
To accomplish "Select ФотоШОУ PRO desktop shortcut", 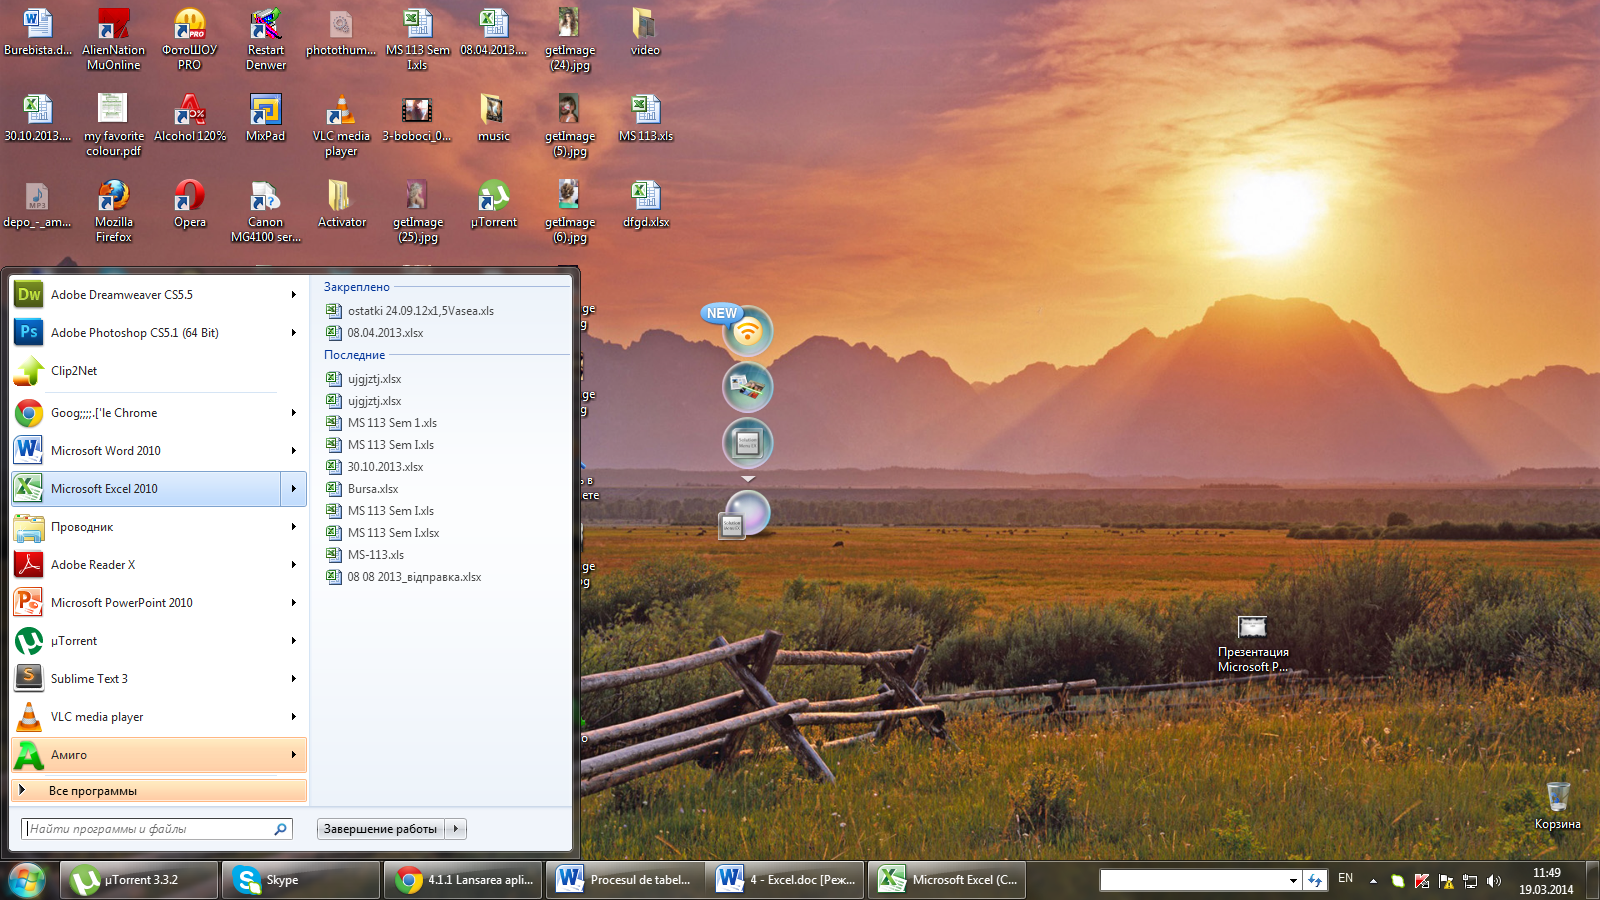I will [190, 39].
